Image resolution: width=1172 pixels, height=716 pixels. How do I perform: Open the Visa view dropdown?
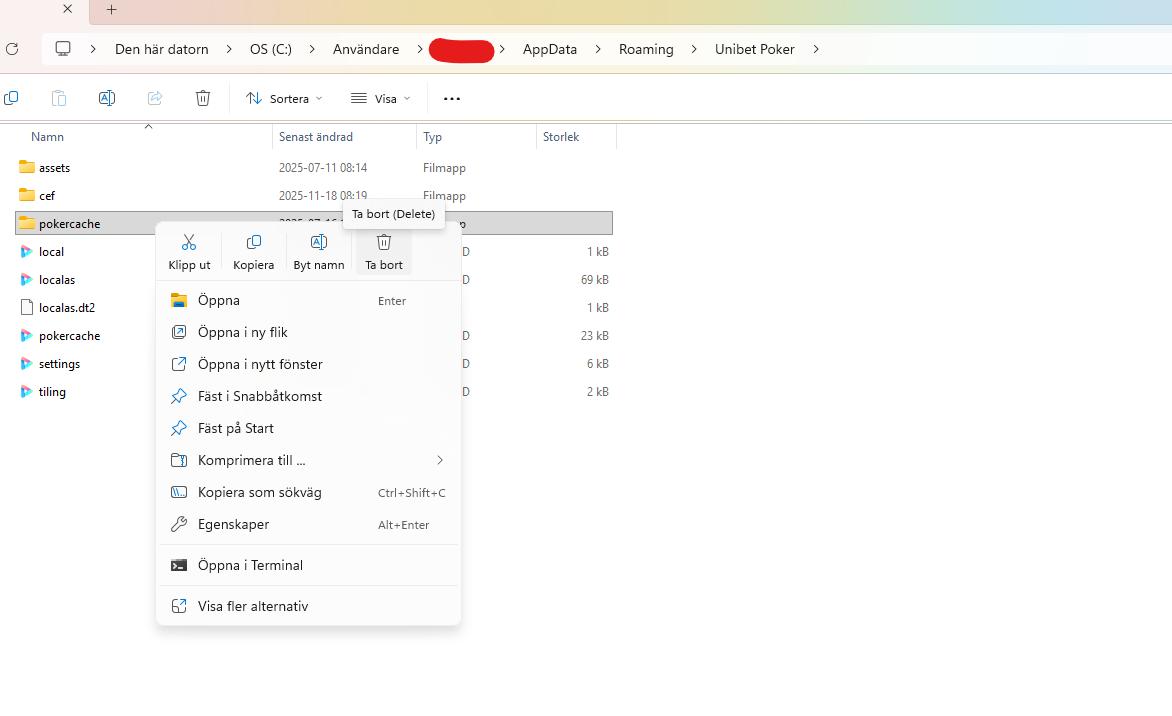click(380, 99)
